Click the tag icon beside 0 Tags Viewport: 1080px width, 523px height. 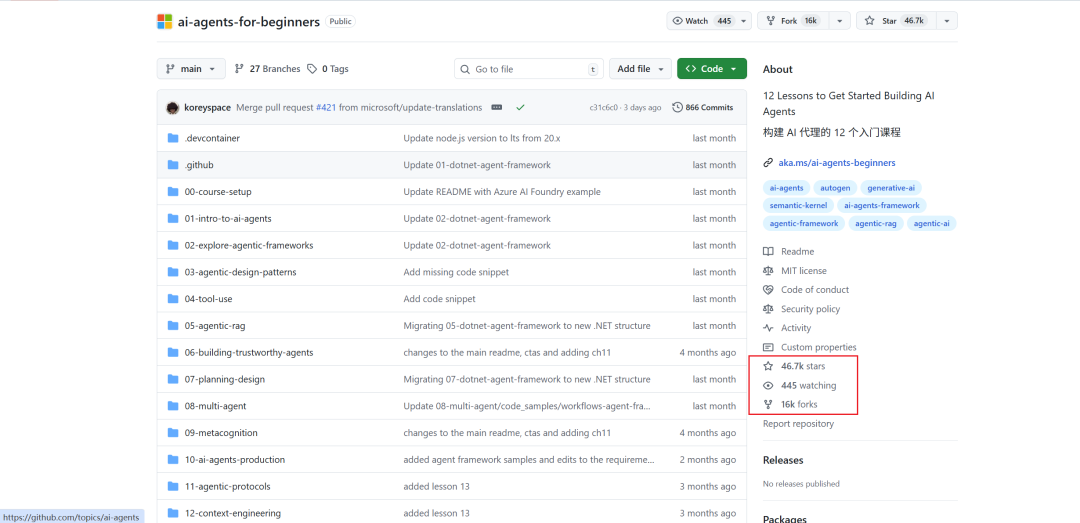(x=312, y=69)
